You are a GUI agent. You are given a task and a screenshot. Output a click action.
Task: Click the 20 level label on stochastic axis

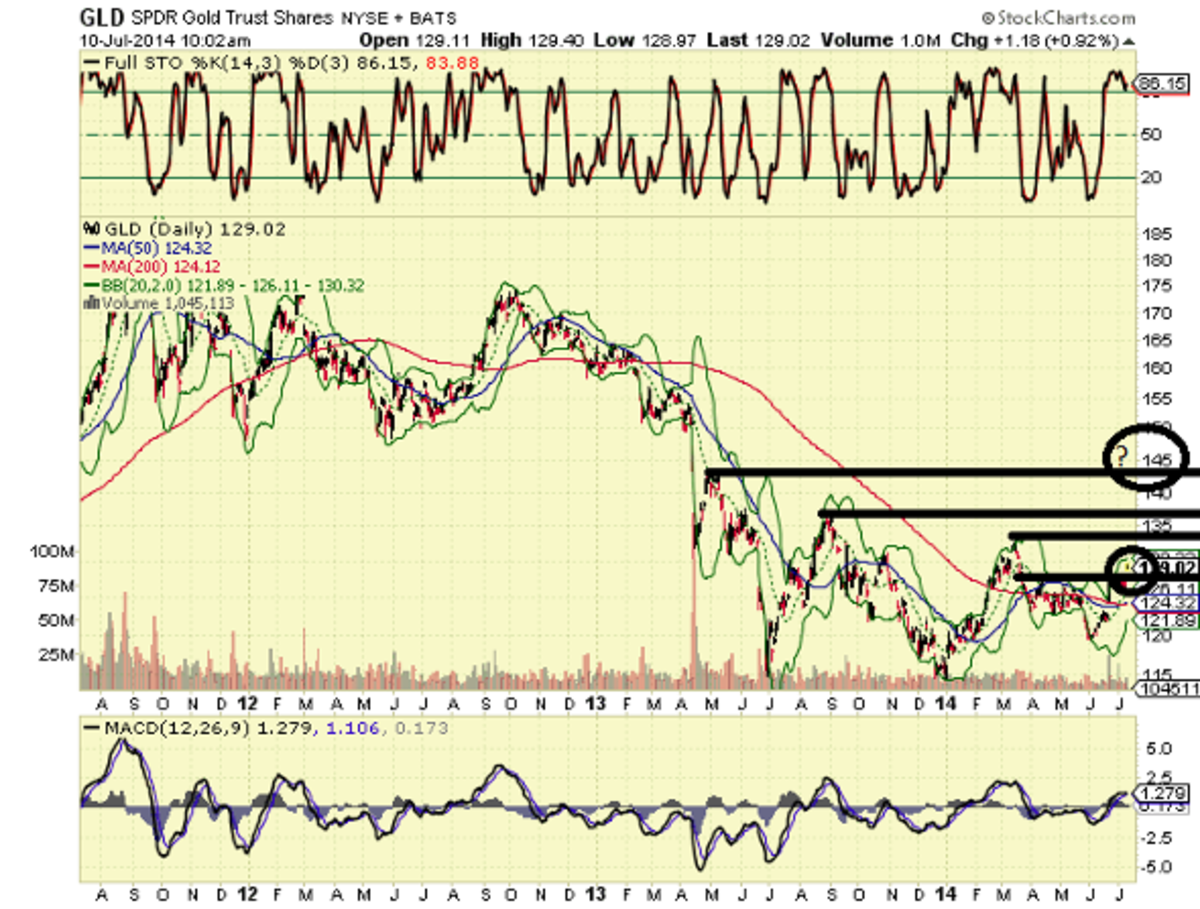click(x=1151, y=178)
